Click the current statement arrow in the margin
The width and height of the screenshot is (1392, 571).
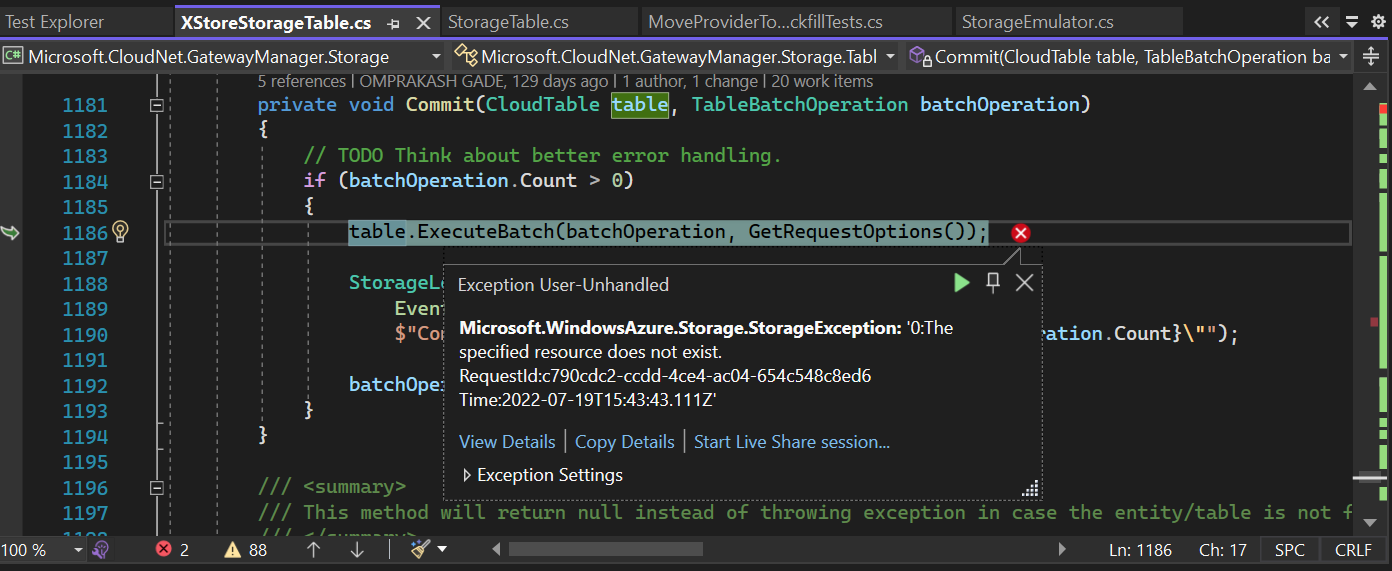pyautogui.click(x=10, y=232)
